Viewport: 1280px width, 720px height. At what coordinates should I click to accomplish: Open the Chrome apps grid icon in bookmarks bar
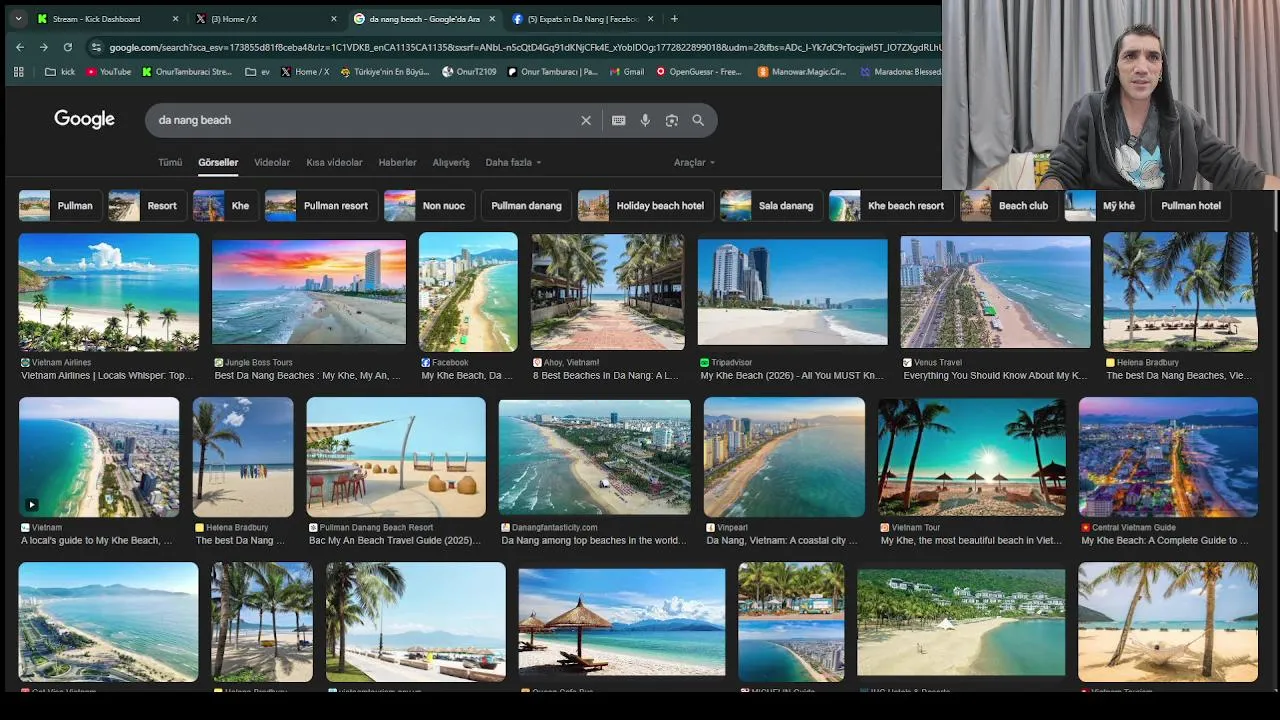(18, 72)
